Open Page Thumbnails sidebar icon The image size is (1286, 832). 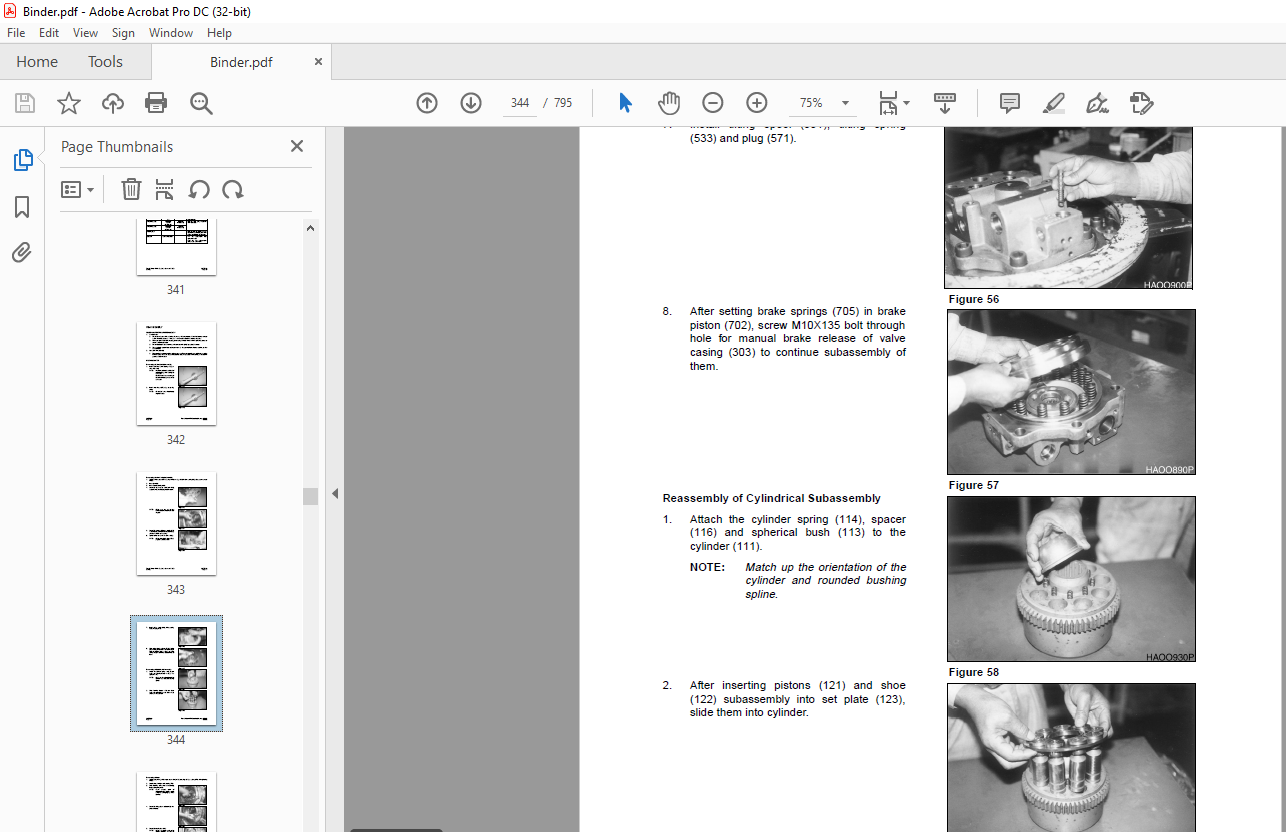pos(22,159)
